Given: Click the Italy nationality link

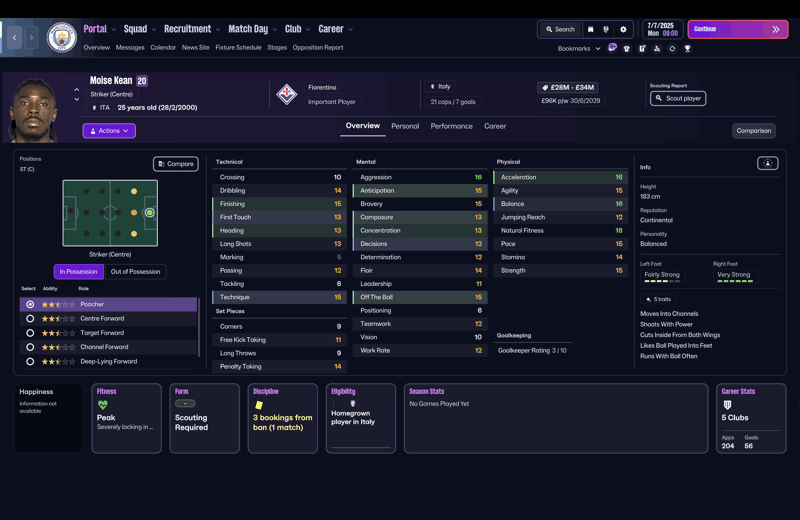Looking at the screenshot, I should pos(440,87).
